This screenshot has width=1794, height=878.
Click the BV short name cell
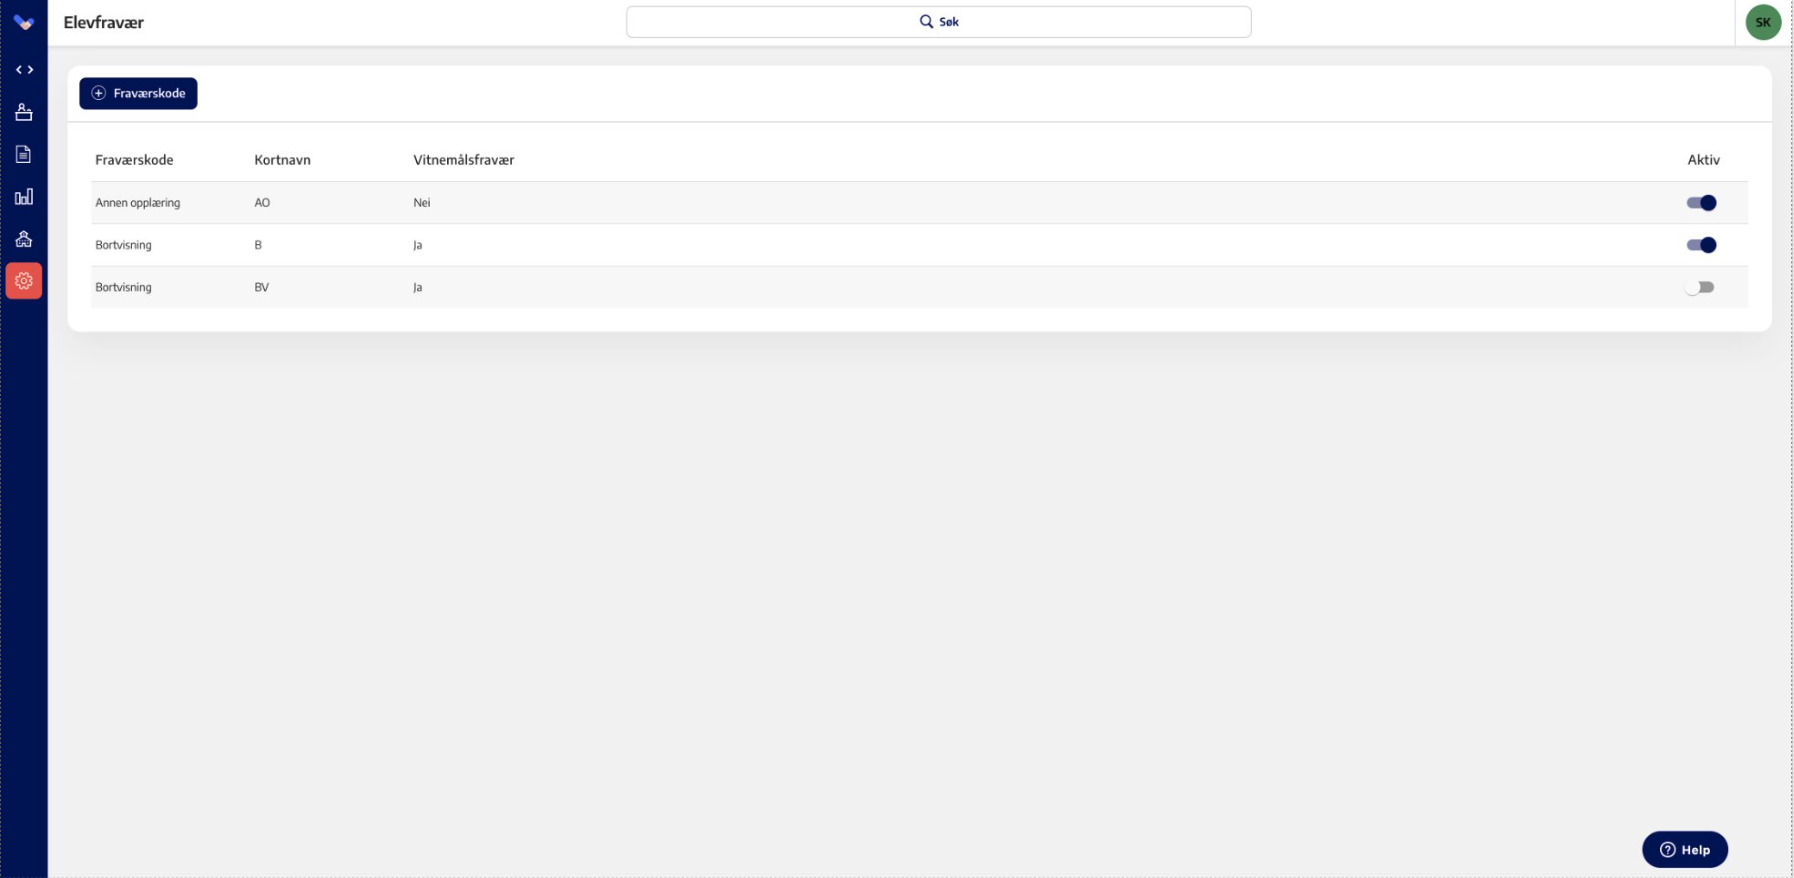coord(261,287)
